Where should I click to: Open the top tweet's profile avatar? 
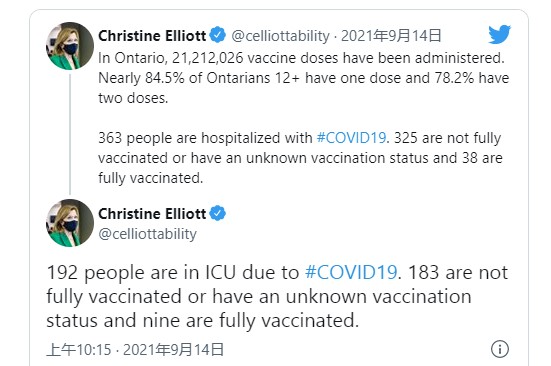coord(70,46)
